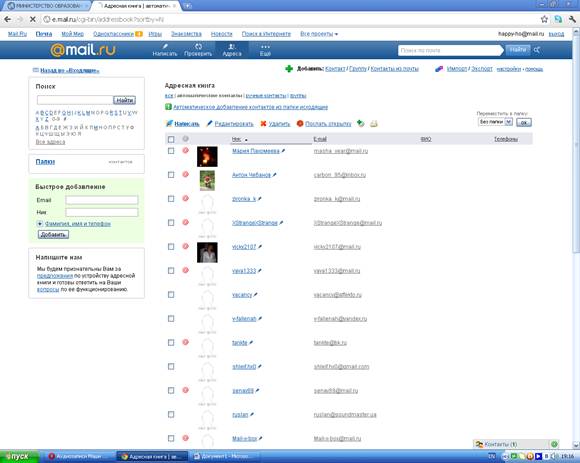This screenshot has width=580, height=463.
Task: Click the green status icon in Контакты widget
Action: point(554,444)
